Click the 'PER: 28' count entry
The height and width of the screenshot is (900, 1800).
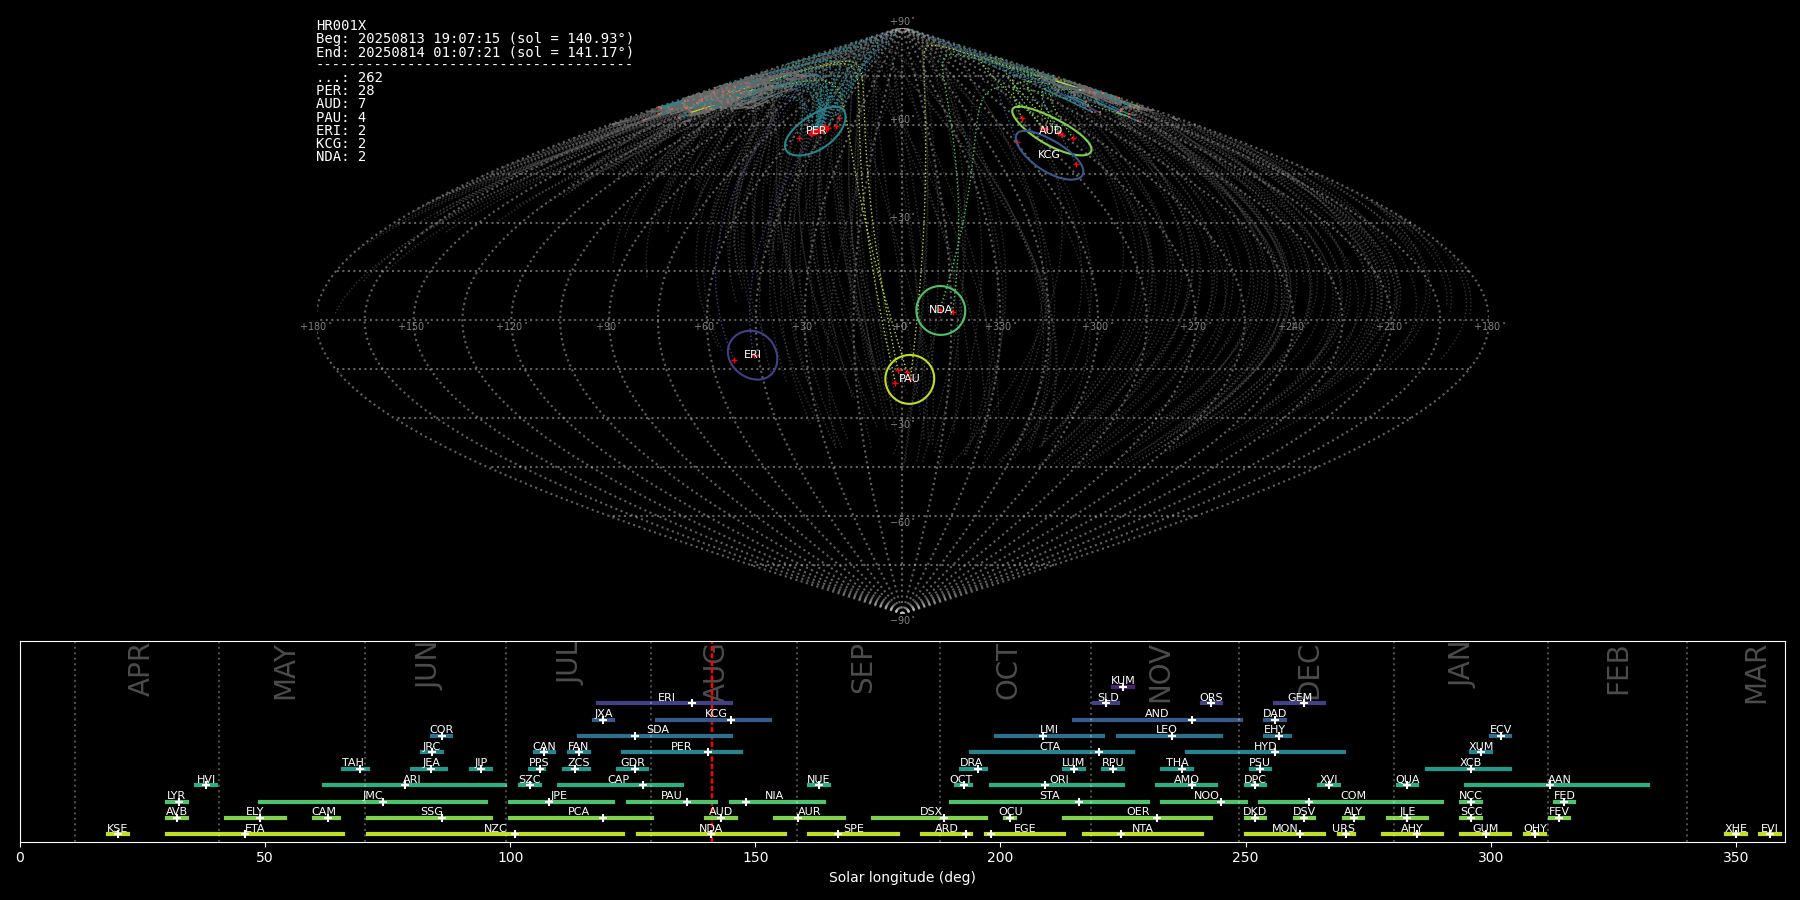click(x=345, y=91)
